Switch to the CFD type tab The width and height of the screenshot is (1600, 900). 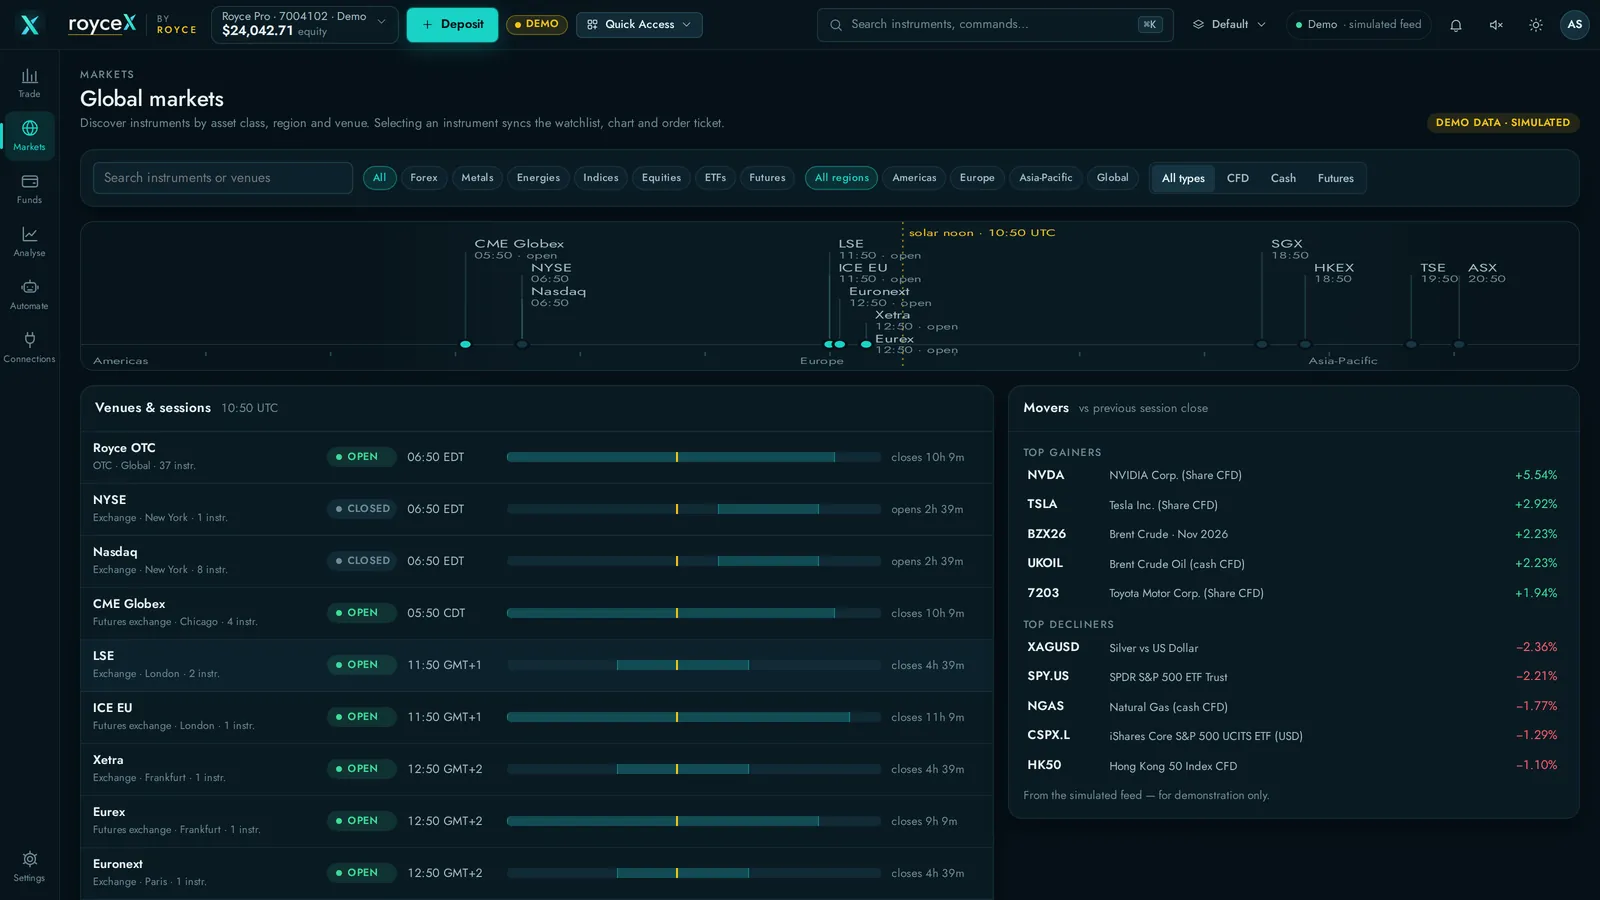tap(1238, 178)
